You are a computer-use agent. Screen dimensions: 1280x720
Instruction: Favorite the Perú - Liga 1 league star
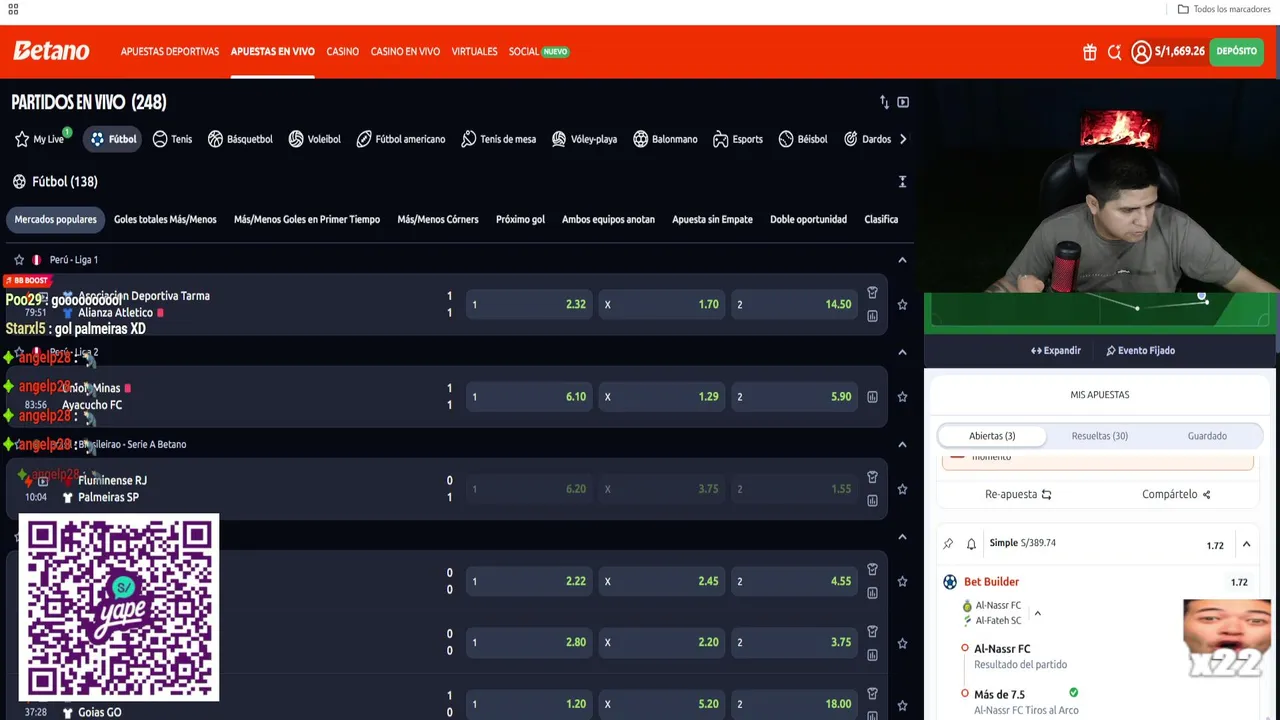point(19,260)
